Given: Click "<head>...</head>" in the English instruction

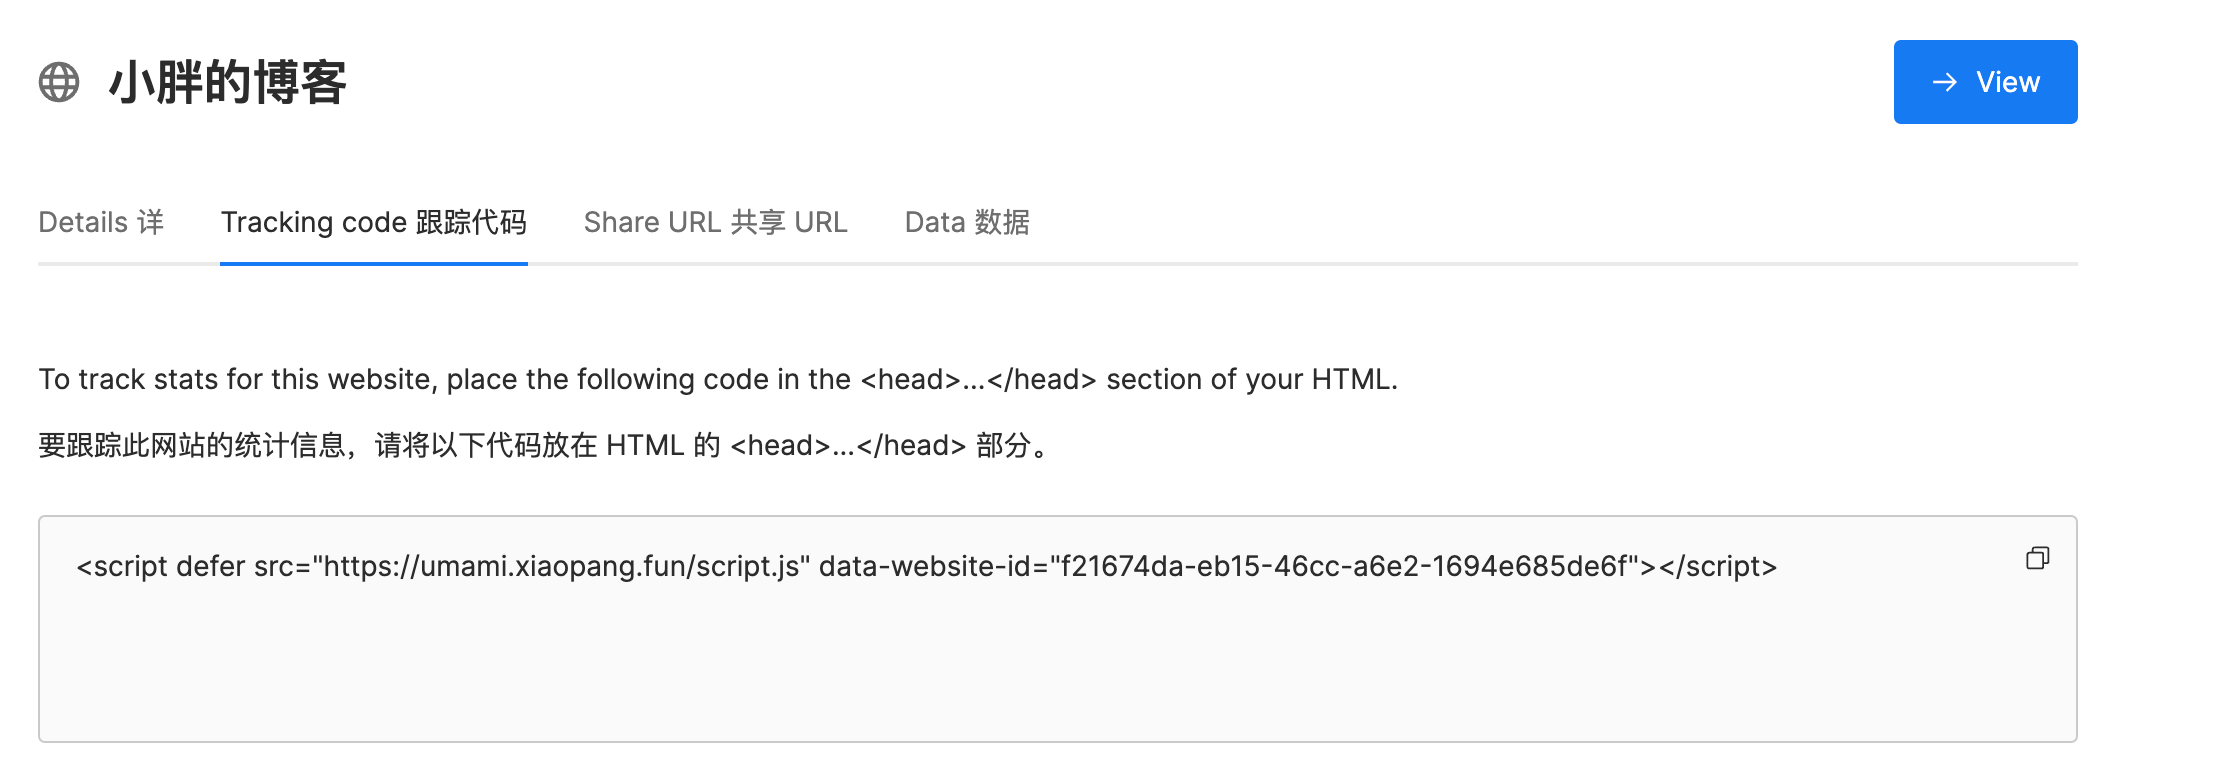Looking at the screenshot, I should 977,380.
